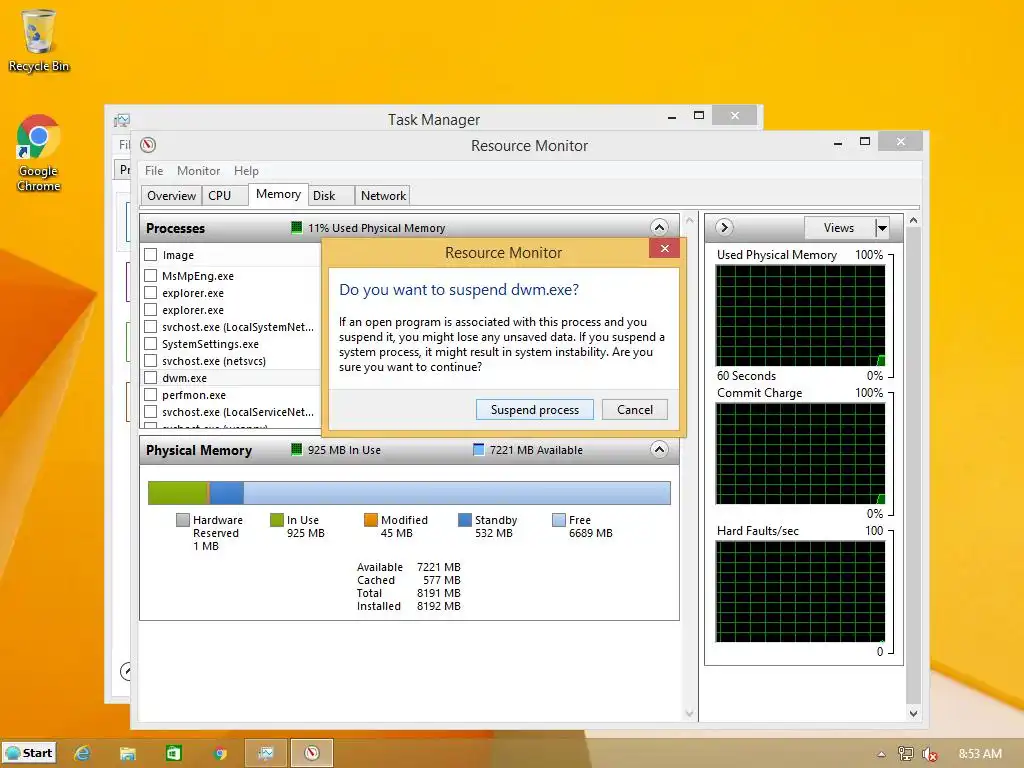
Task: Open the Monitor menu
Action: click(199, 170)
